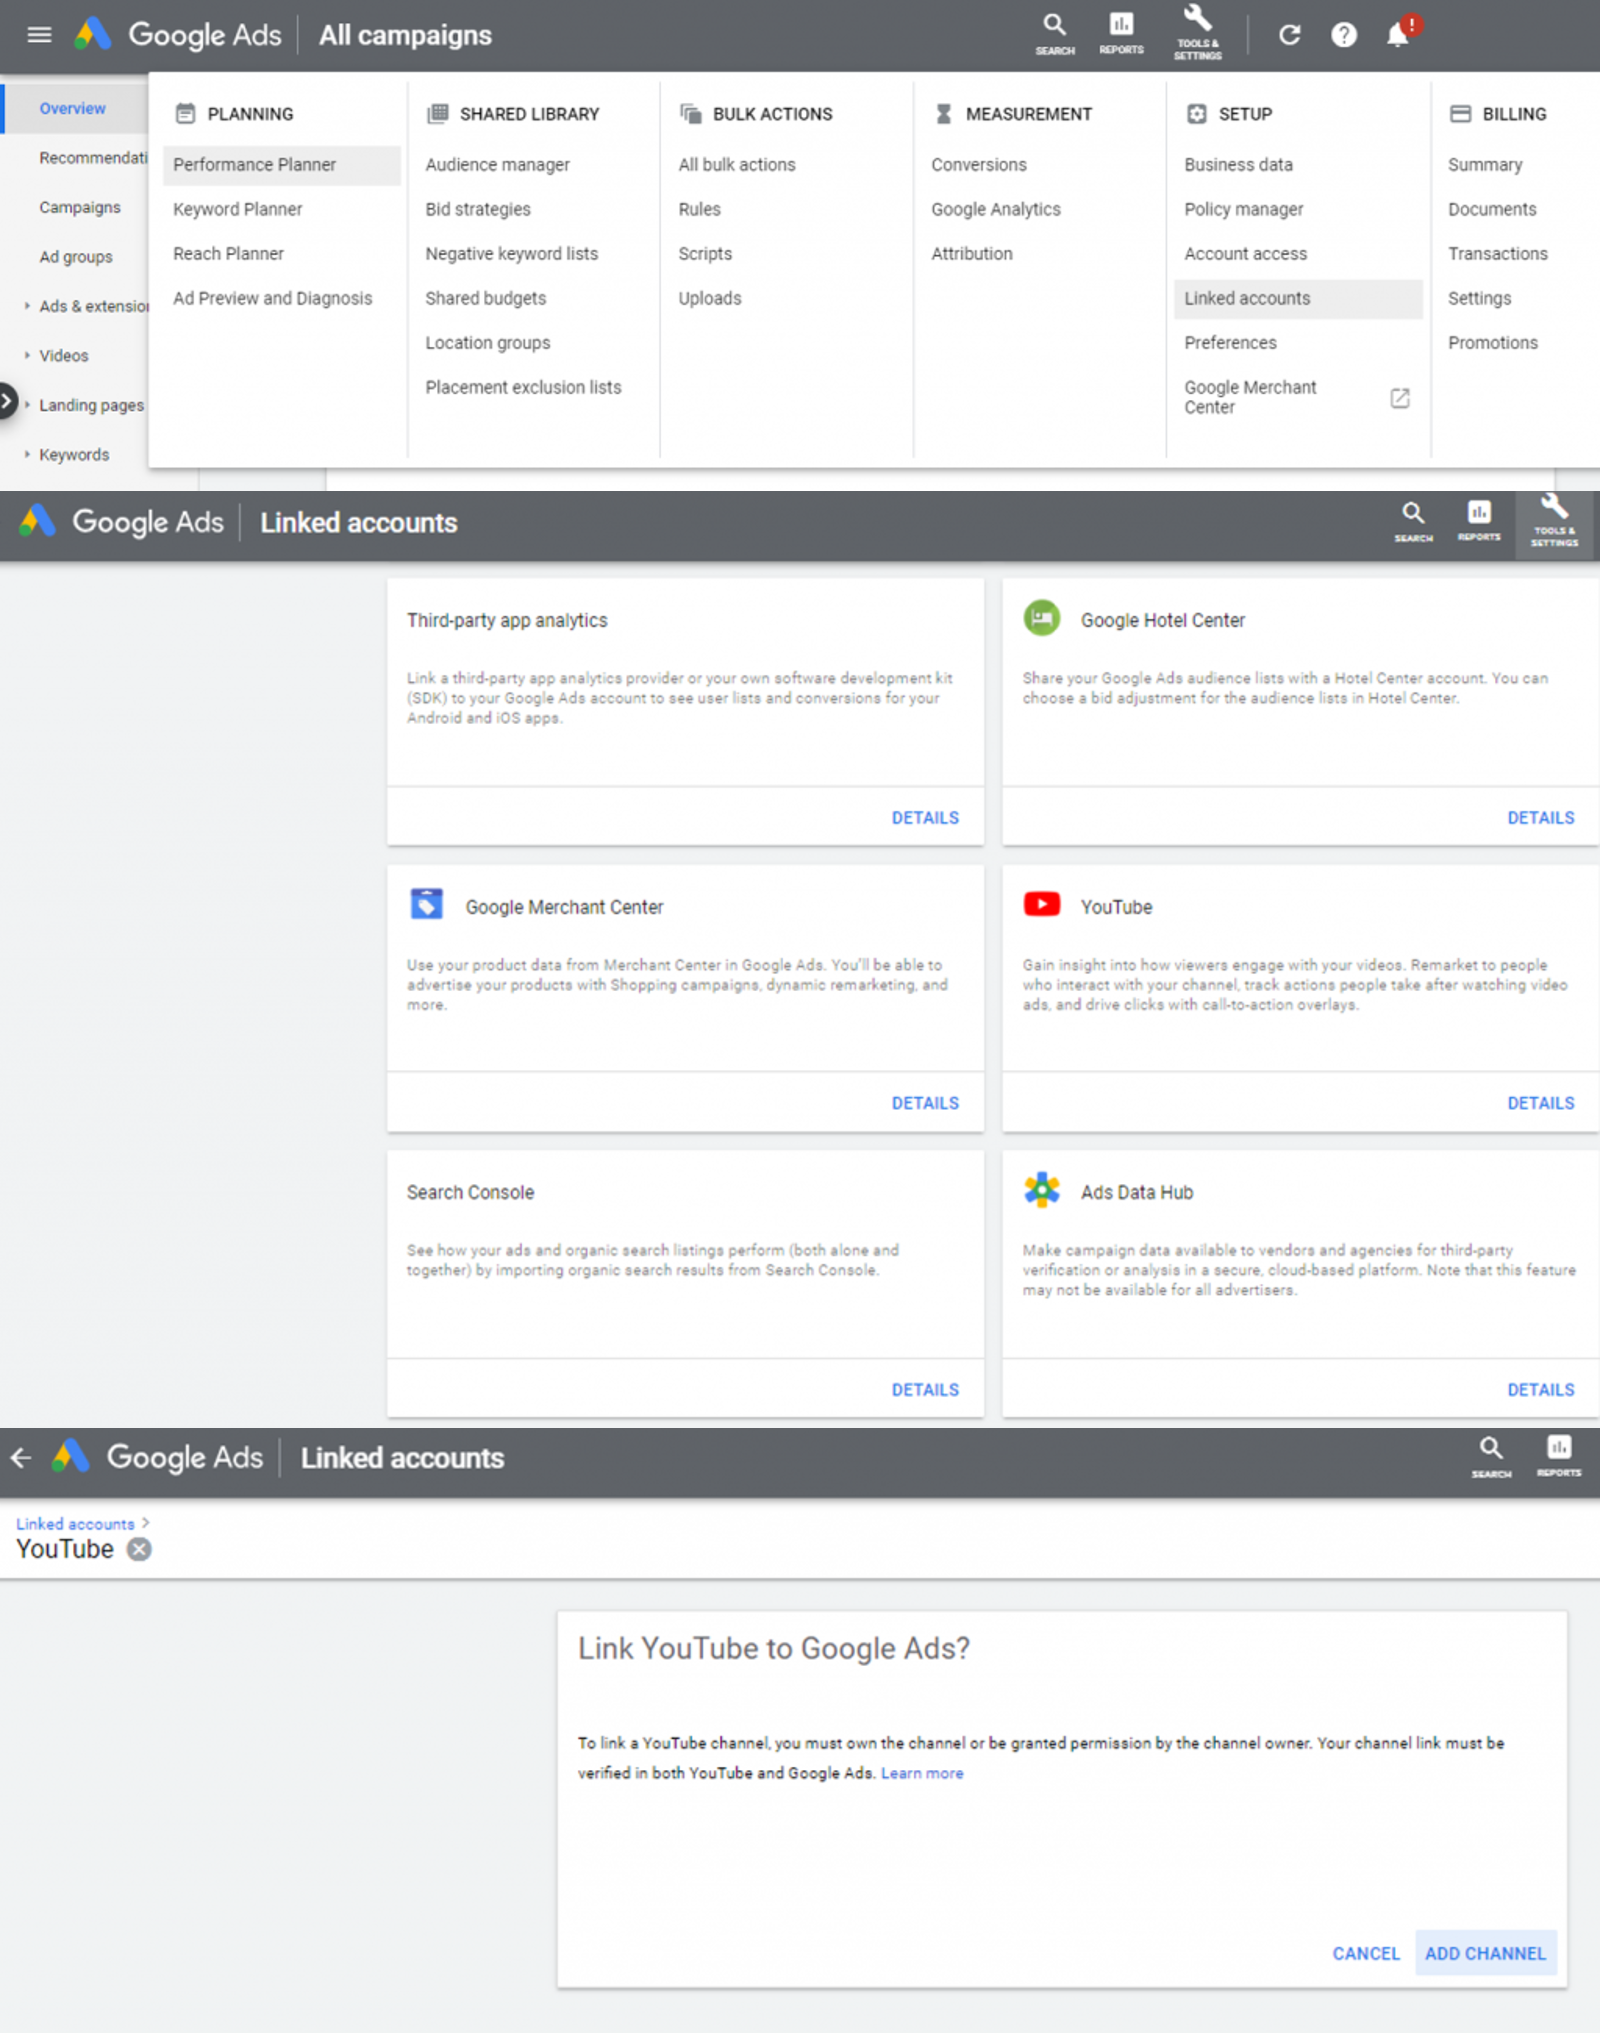Screen dimensions: 1600x2033
Task: Open Keyword Planner menu item
Action: point(237,209)
